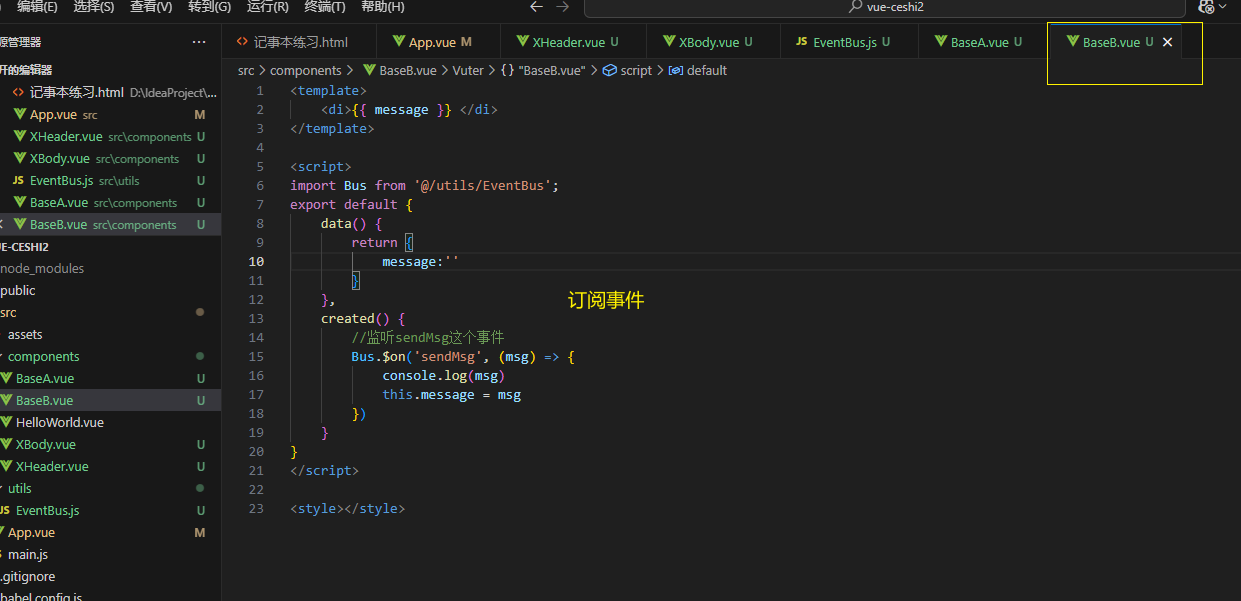The width and height of the screenshot is (1241, 601).
Task: Open the 选择(S) menu
Action: 94,7
